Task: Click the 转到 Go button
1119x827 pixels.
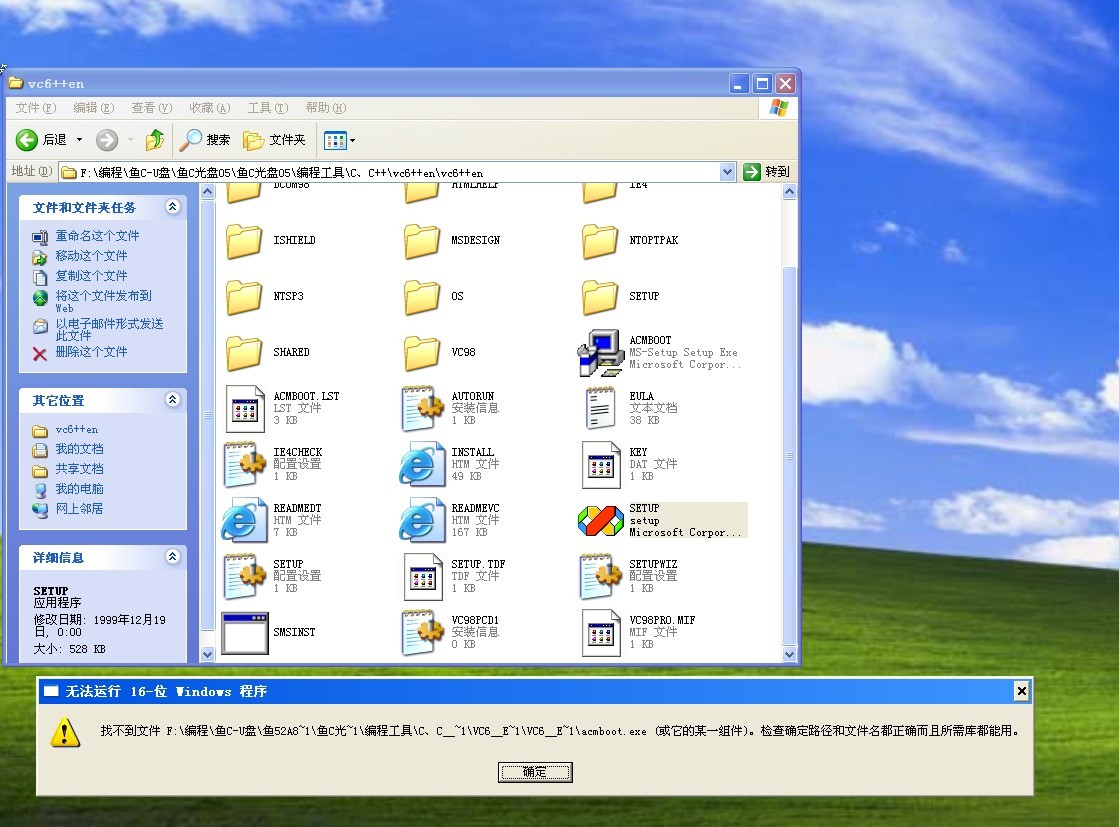Action: [x=767, y=172]
